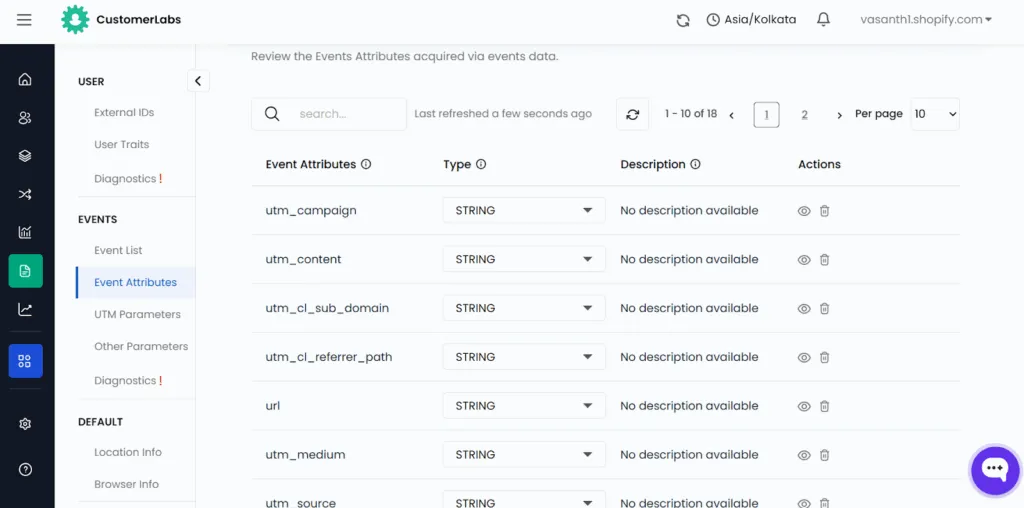Select page 1 in pagination
The width and height of the screenshot is (1024, 508).
[x=767, y=115]
